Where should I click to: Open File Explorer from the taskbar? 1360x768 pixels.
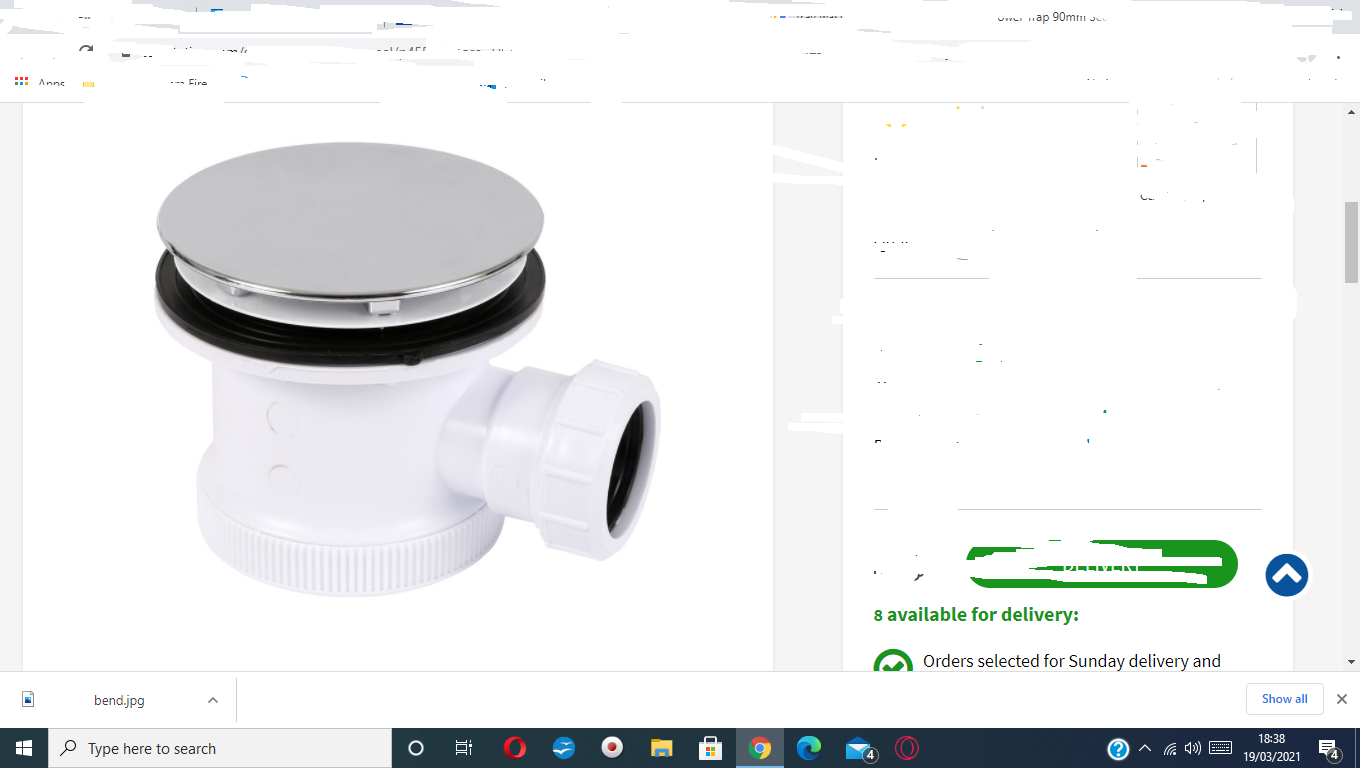coord(661,748)
